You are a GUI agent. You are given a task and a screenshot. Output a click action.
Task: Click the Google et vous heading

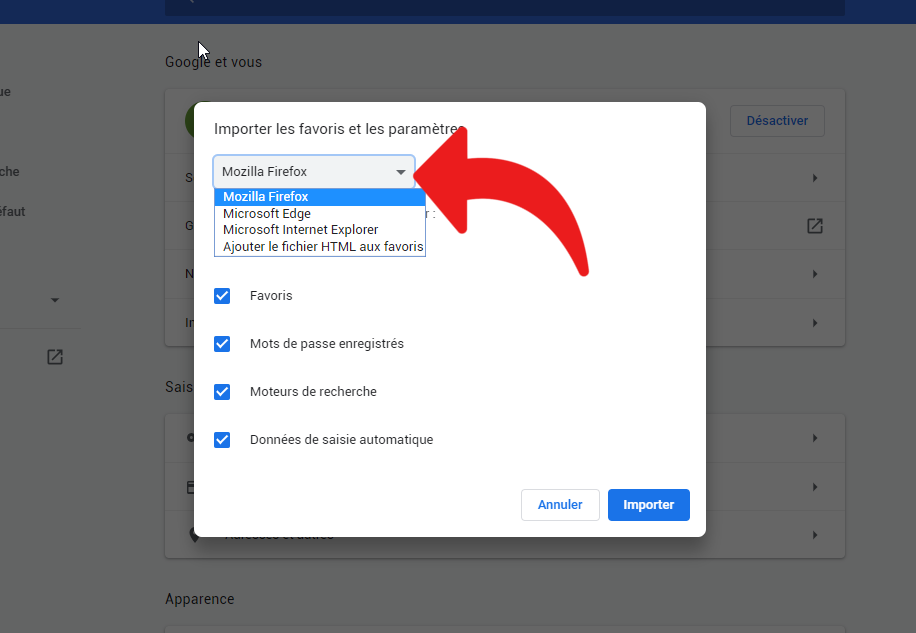(x=213, y=62)
